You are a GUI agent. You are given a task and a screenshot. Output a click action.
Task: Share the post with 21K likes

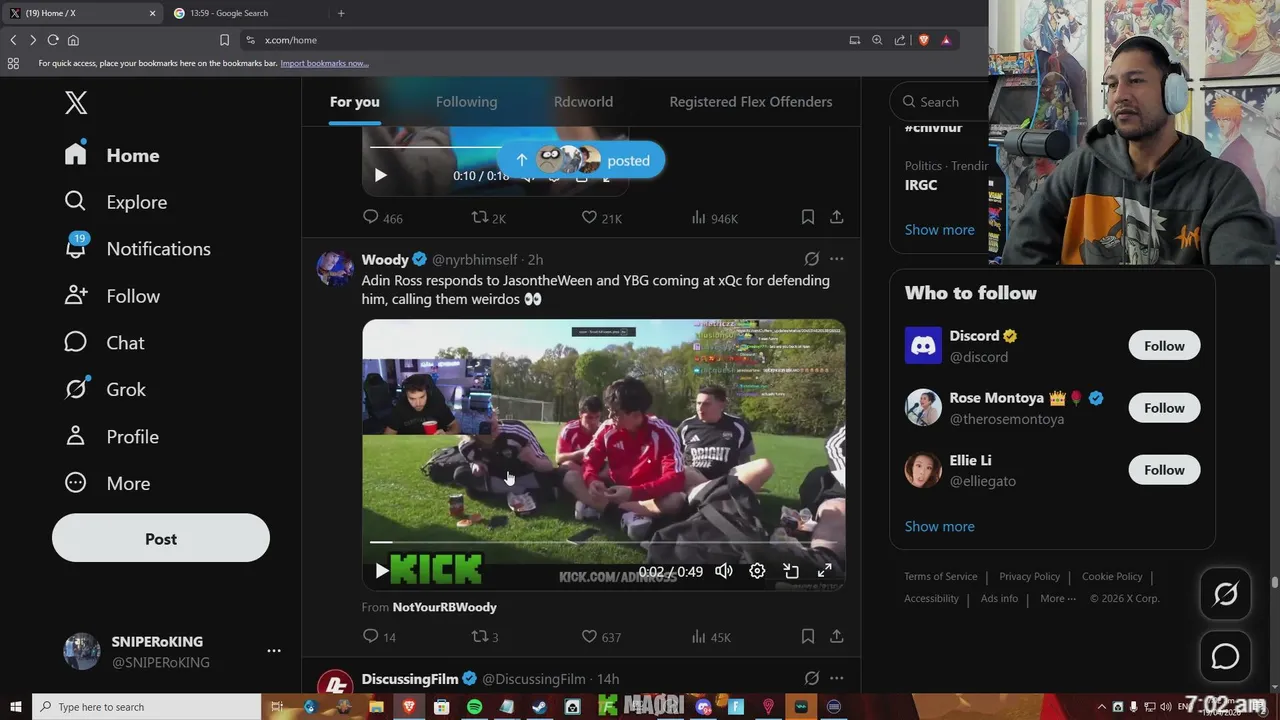pos(837,217)
